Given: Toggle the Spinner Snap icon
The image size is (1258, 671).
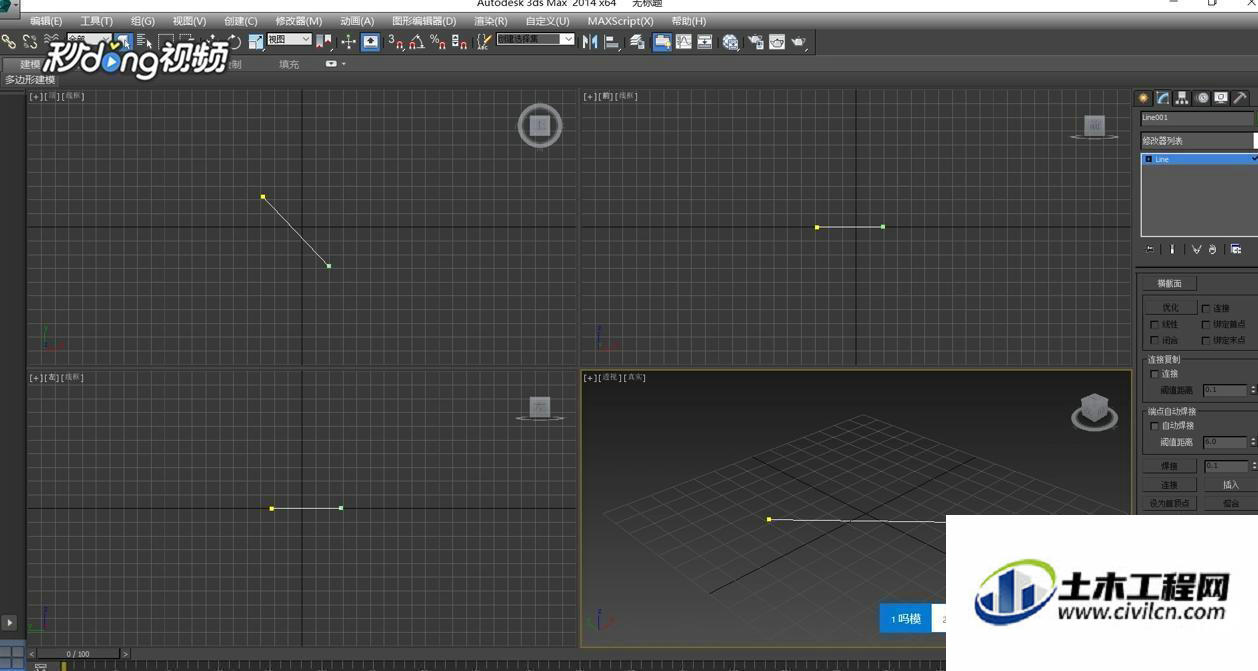Looking at the screenshot, I should click(459, 42).
